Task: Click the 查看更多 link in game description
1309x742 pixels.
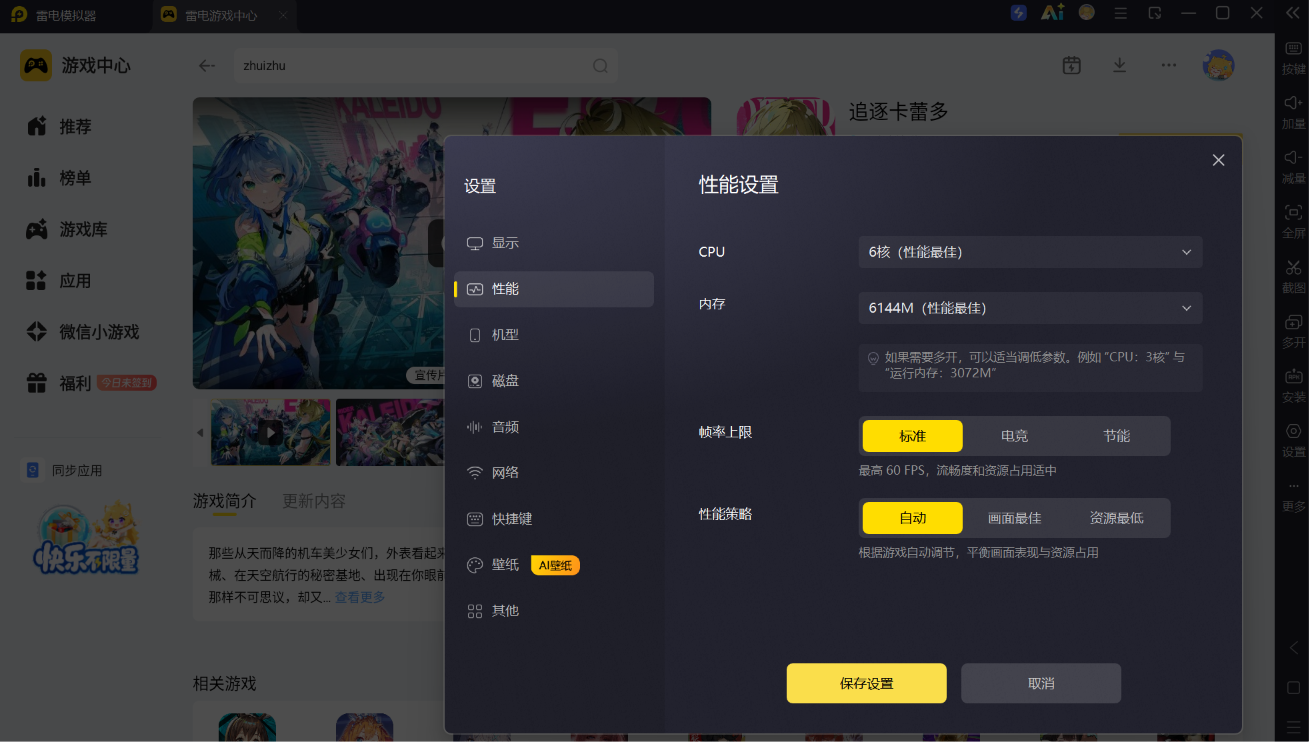Action: [x=359, y=597]
